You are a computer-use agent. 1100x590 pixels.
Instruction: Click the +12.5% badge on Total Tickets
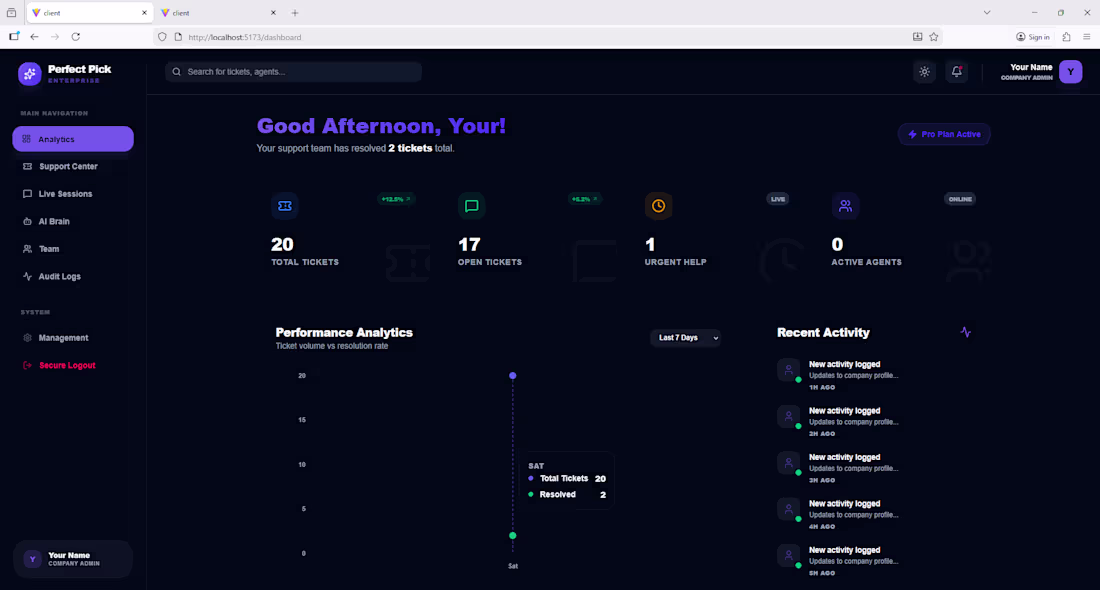click(x=396, y=199)
